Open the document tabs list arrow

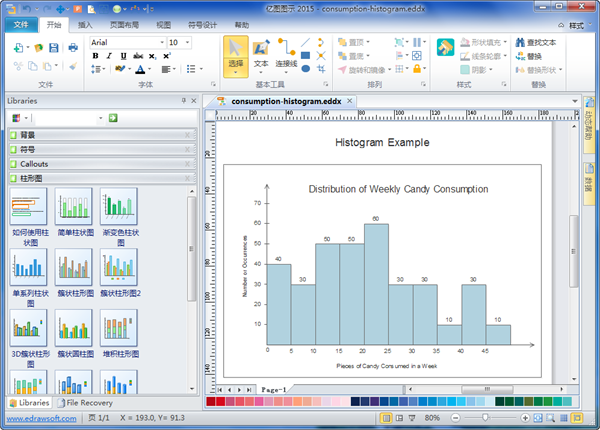(575, 101)
